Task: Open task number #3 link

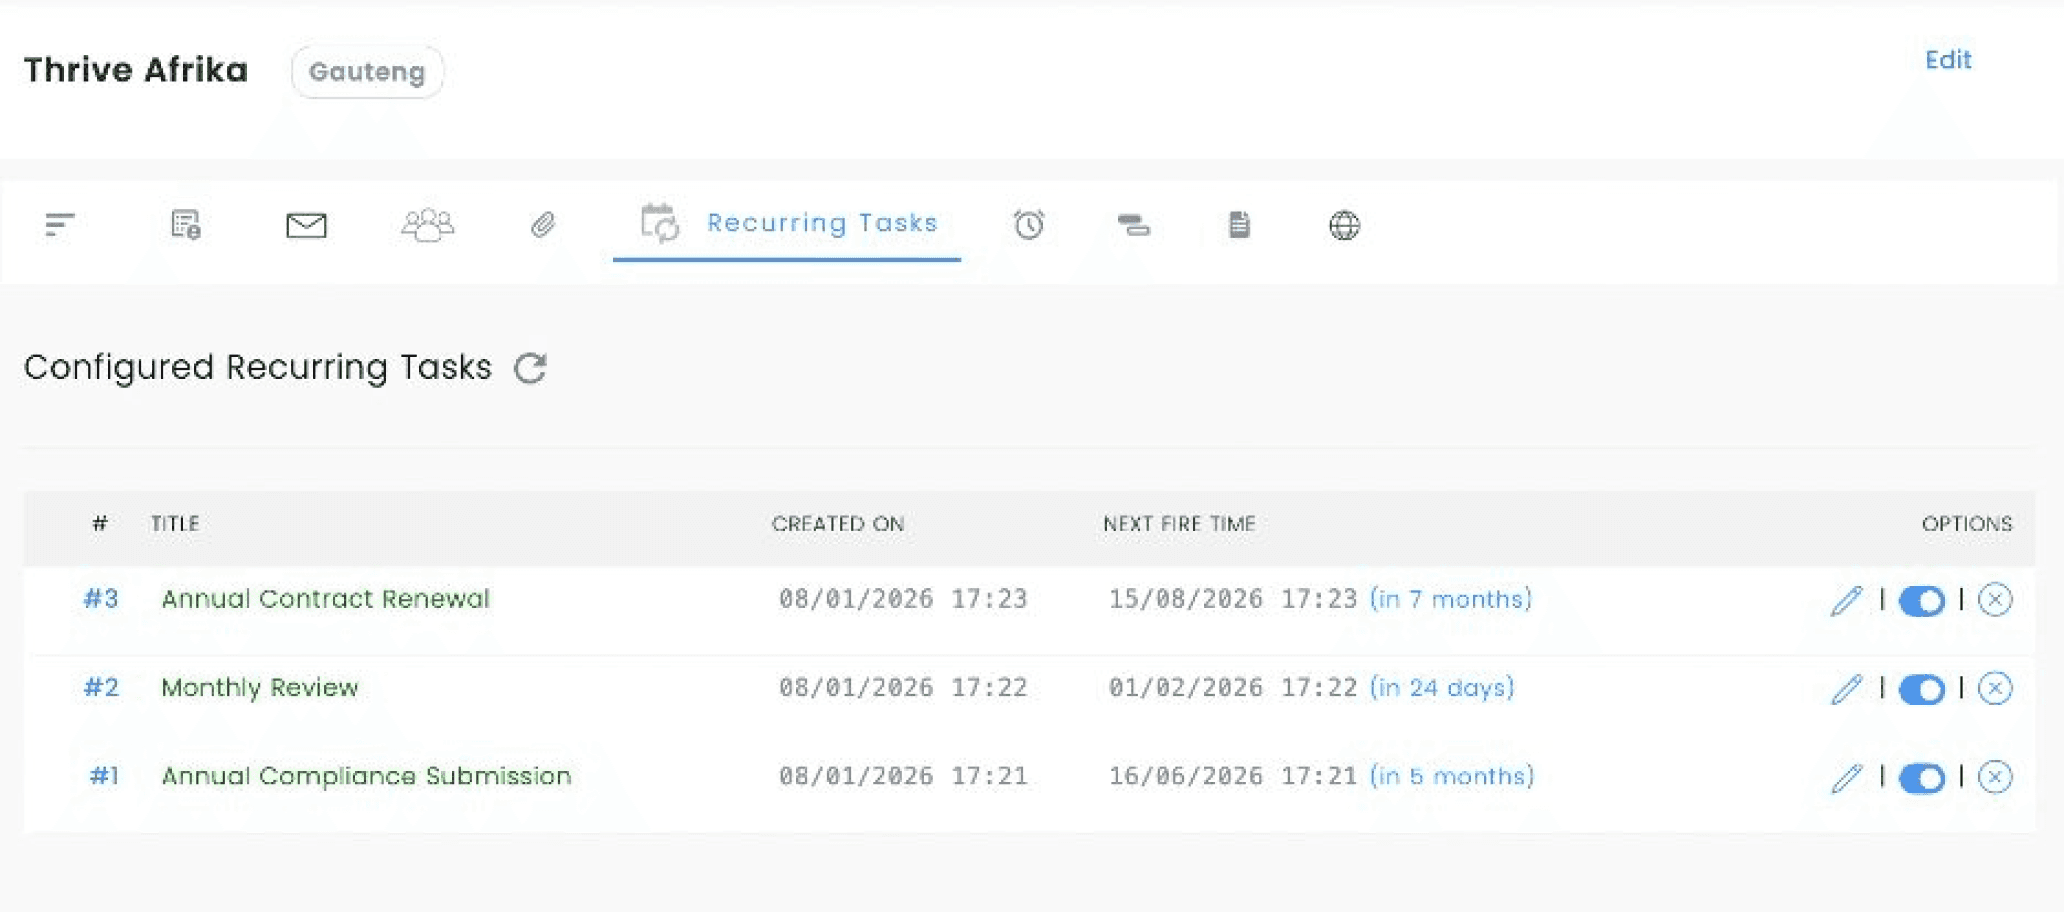Action: (101, 599)
